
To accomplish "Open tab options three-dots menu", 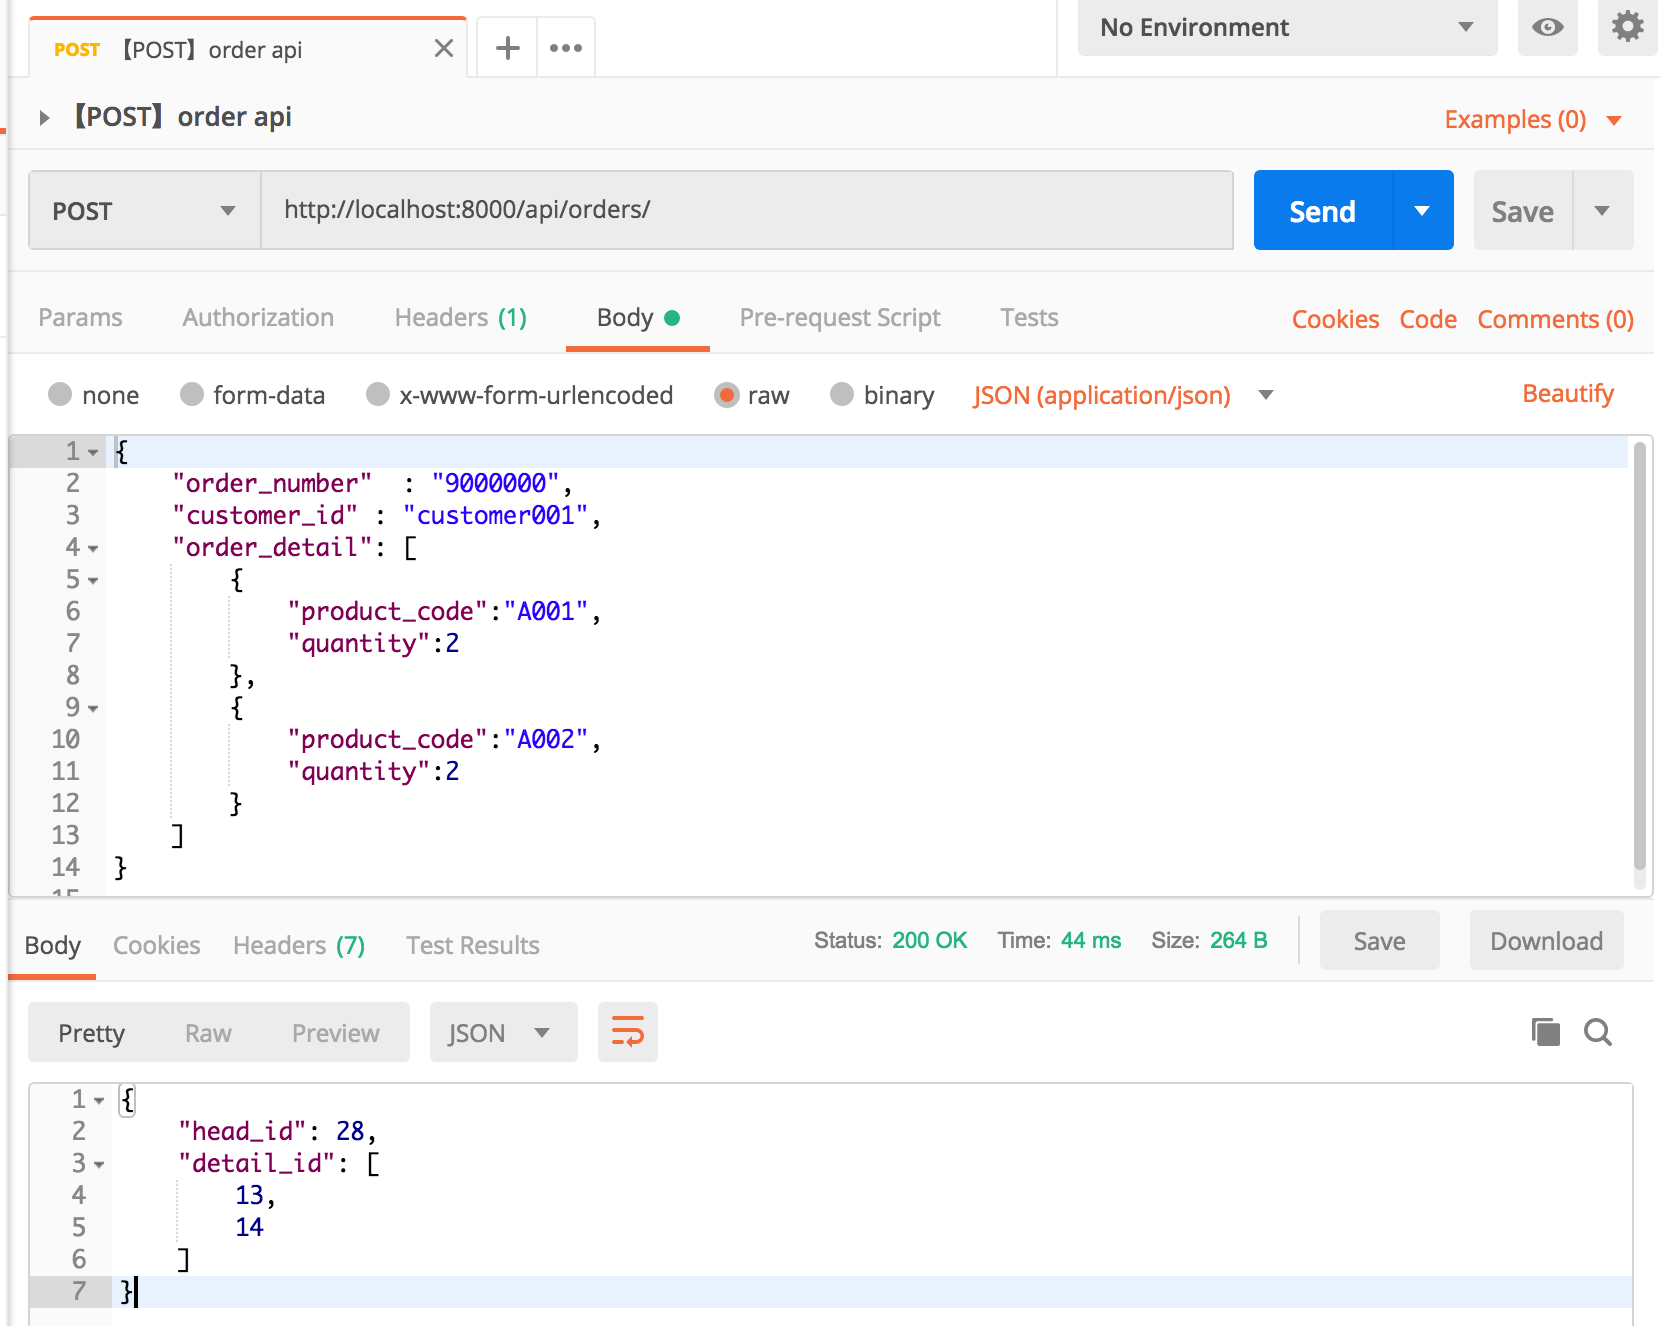I will (566, 48).
